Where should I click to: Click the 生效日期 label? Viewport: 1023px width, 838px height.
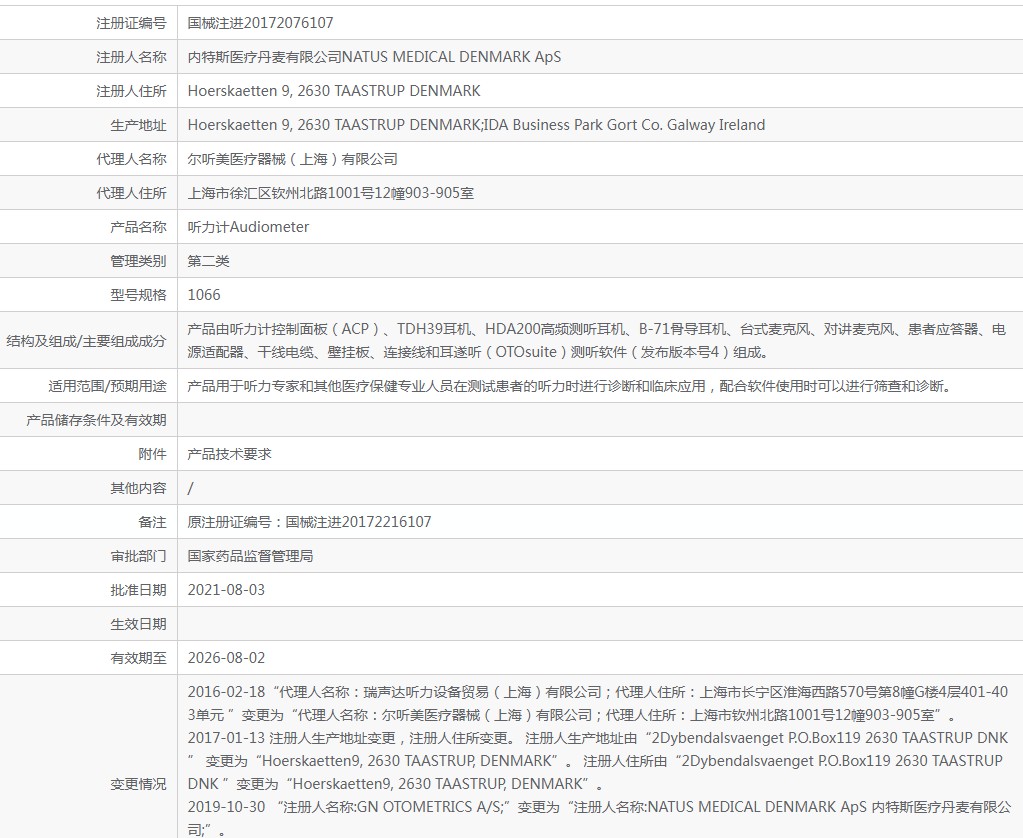coord(138,623)
